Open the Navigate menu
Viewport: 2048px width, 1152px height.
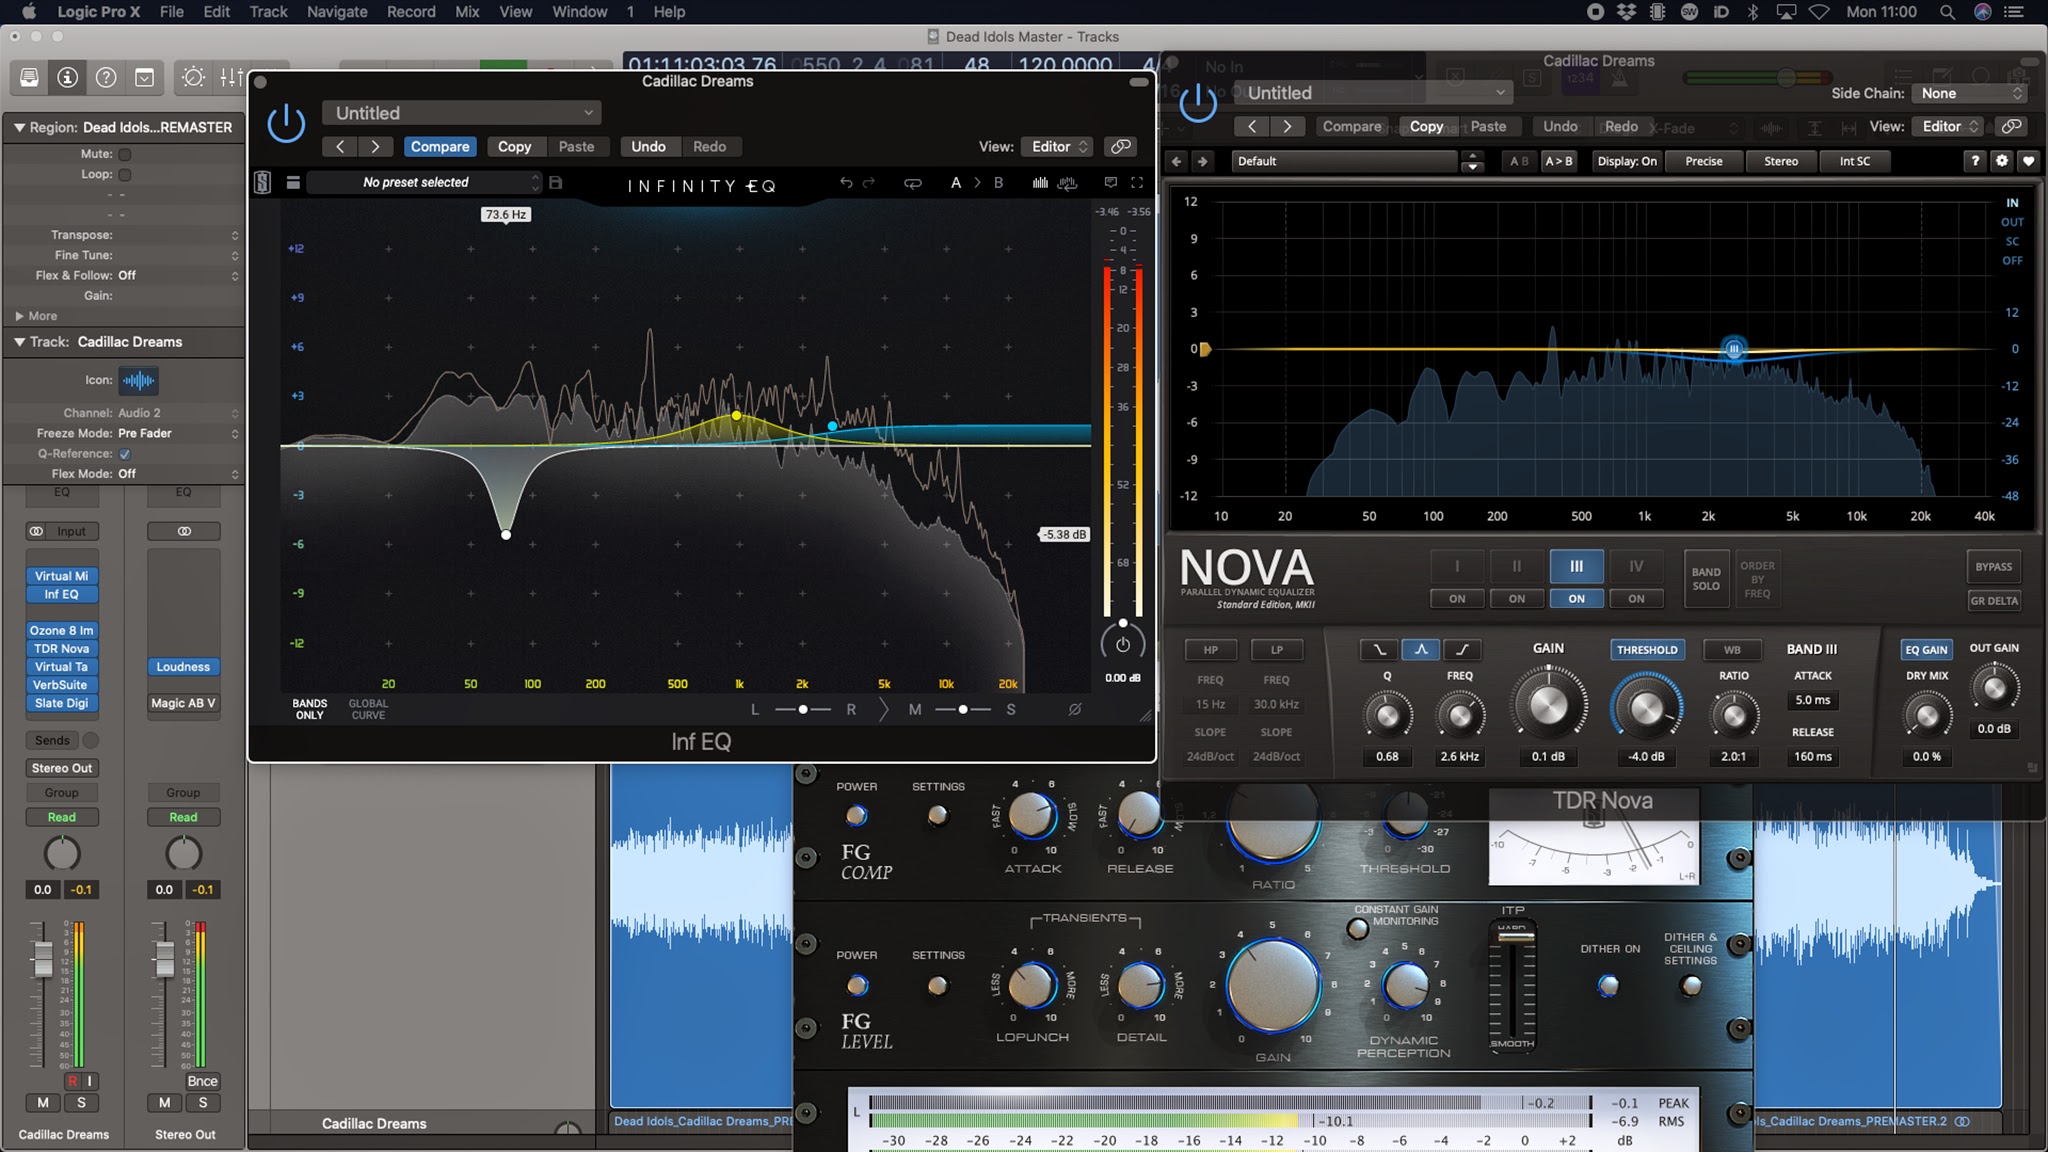[x=336, y=12]
